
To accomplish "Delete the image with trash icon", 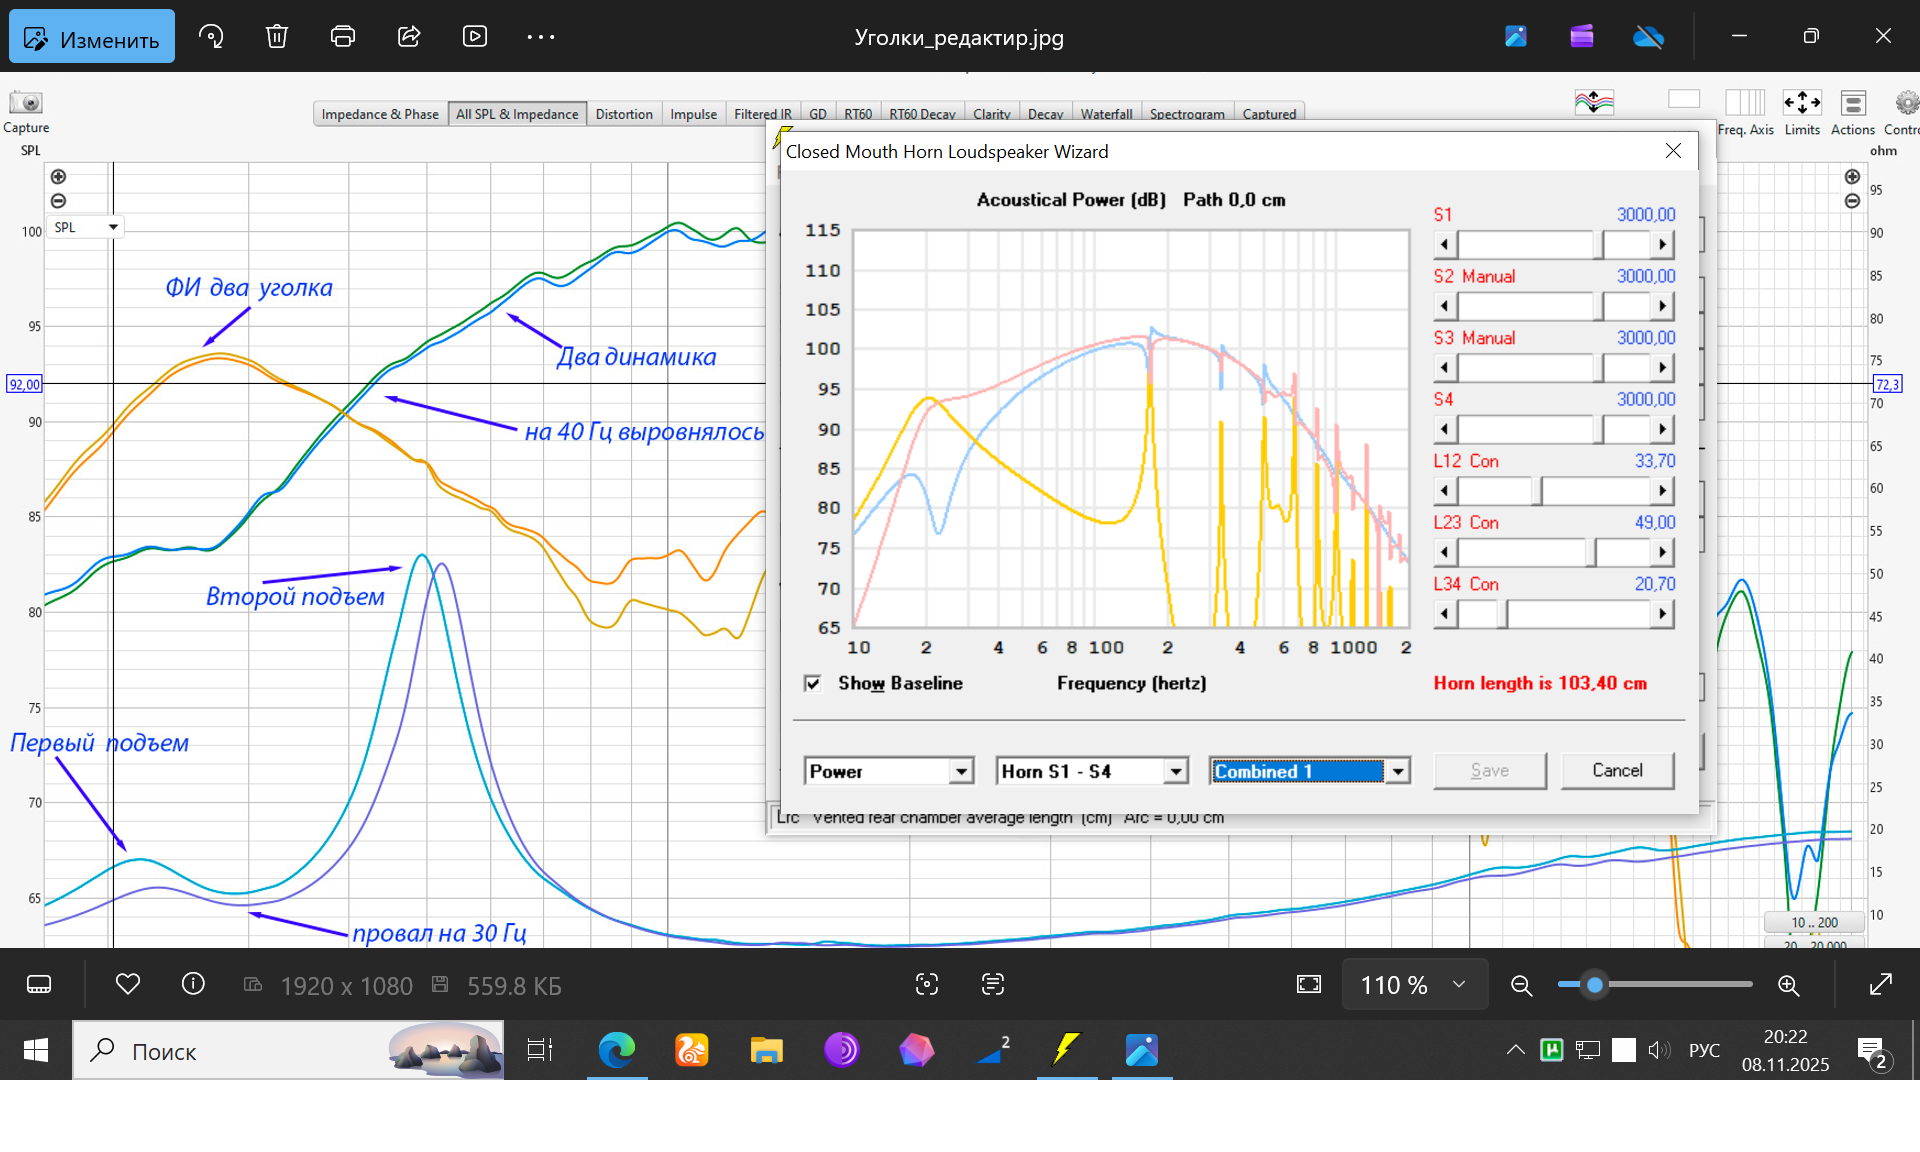I will click(x=277, y=37).
